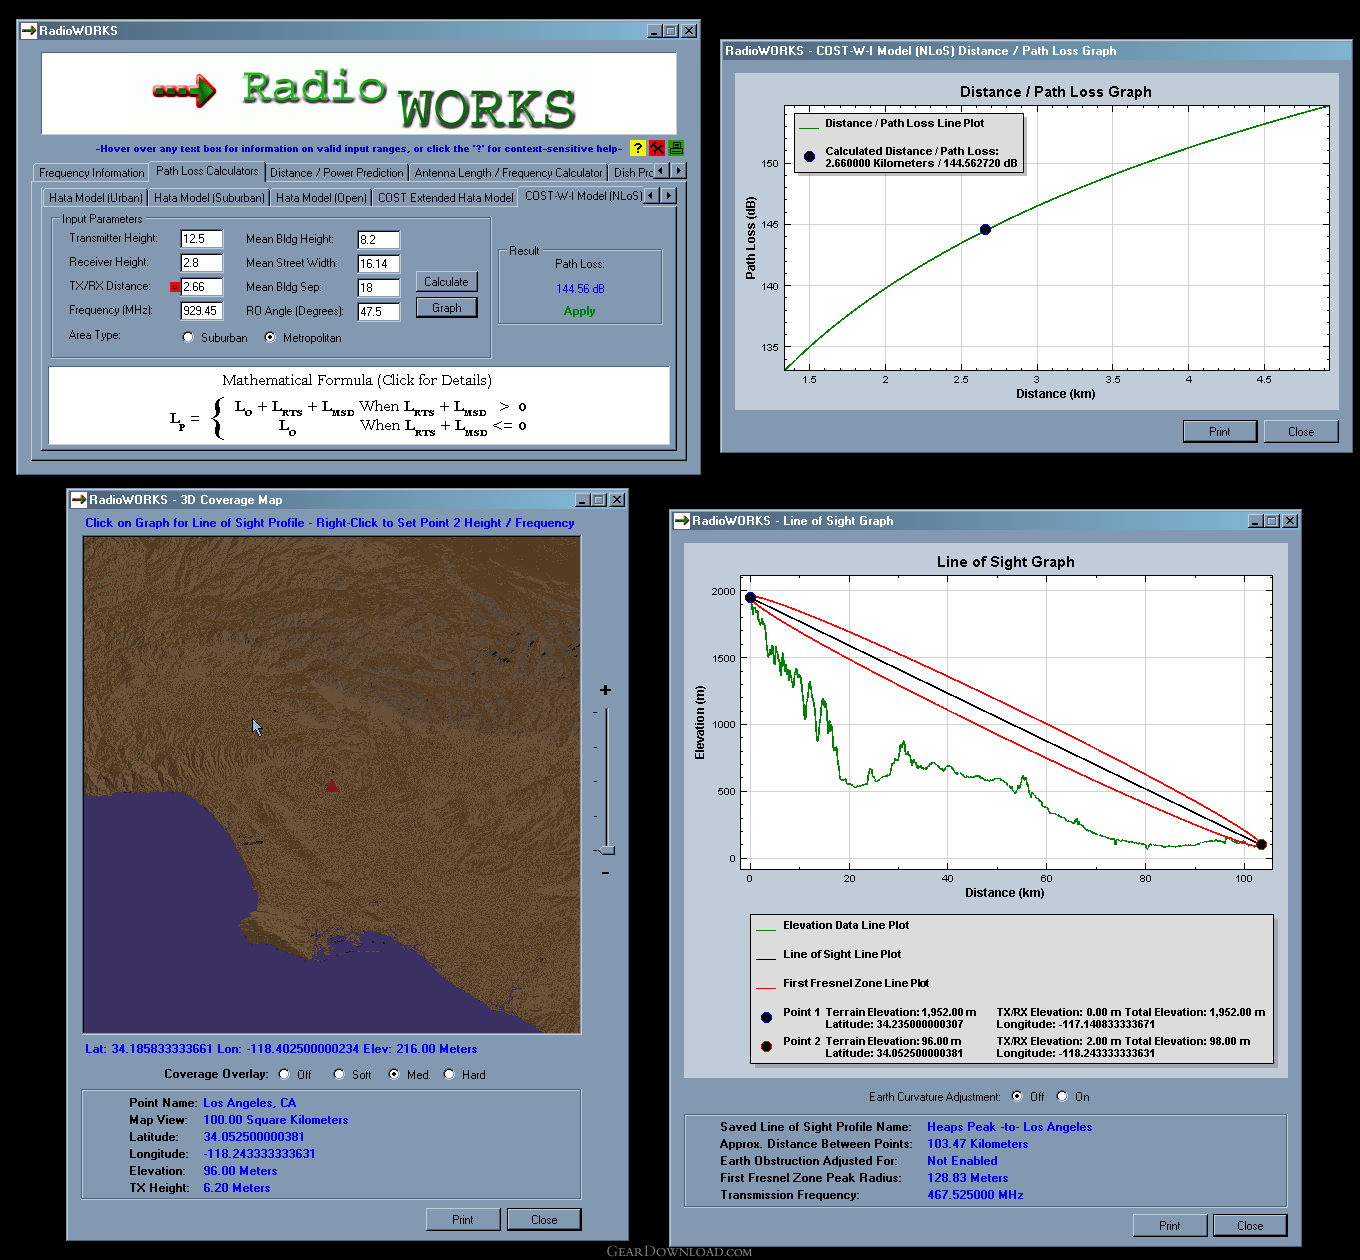Image resolution: width=1360 pixels, height=1260 pixels.
Task: Turn Earth Curvature Adjustment Off
Action: click(1017, 1096)
